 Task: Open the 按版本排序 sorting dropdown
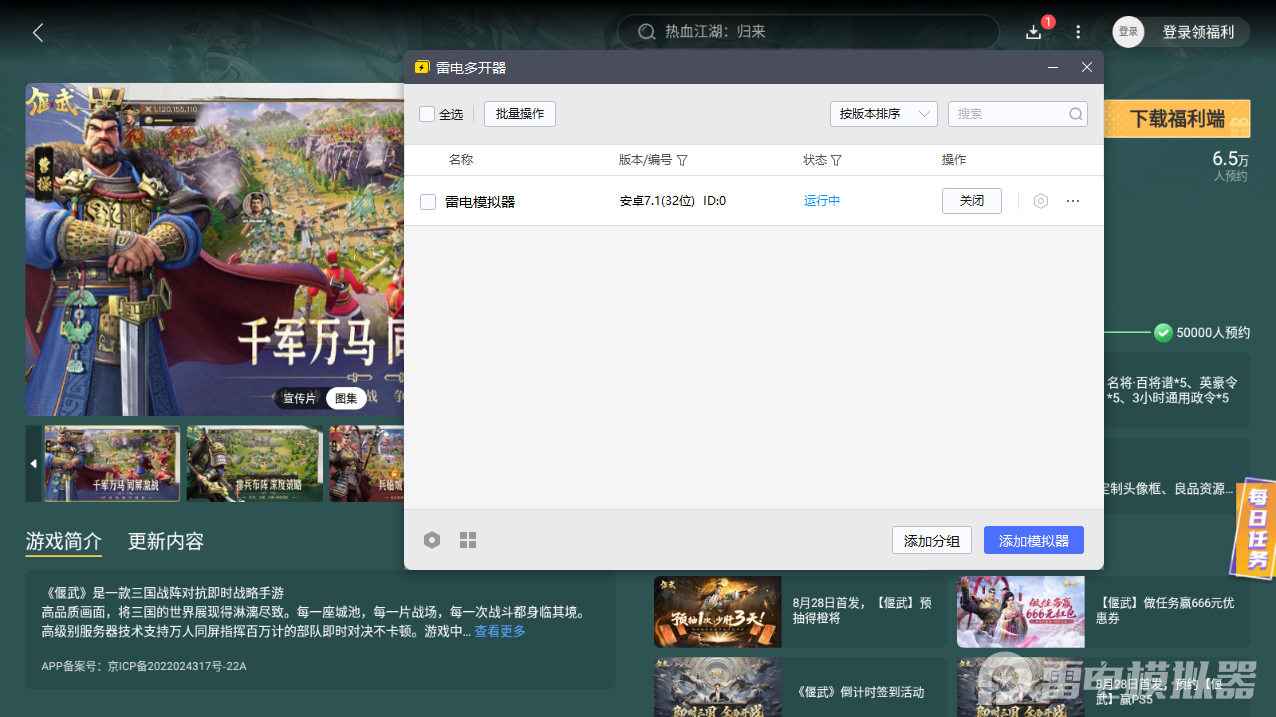point(882,113)
